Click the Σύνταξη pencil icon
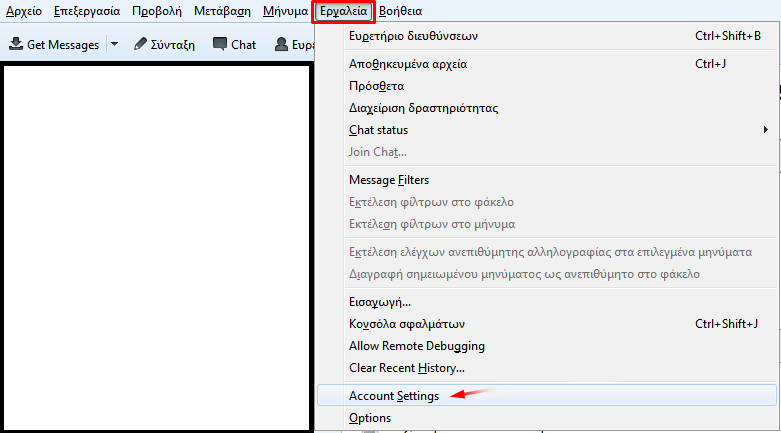781x433 pixels. click(x=140, y=44)
